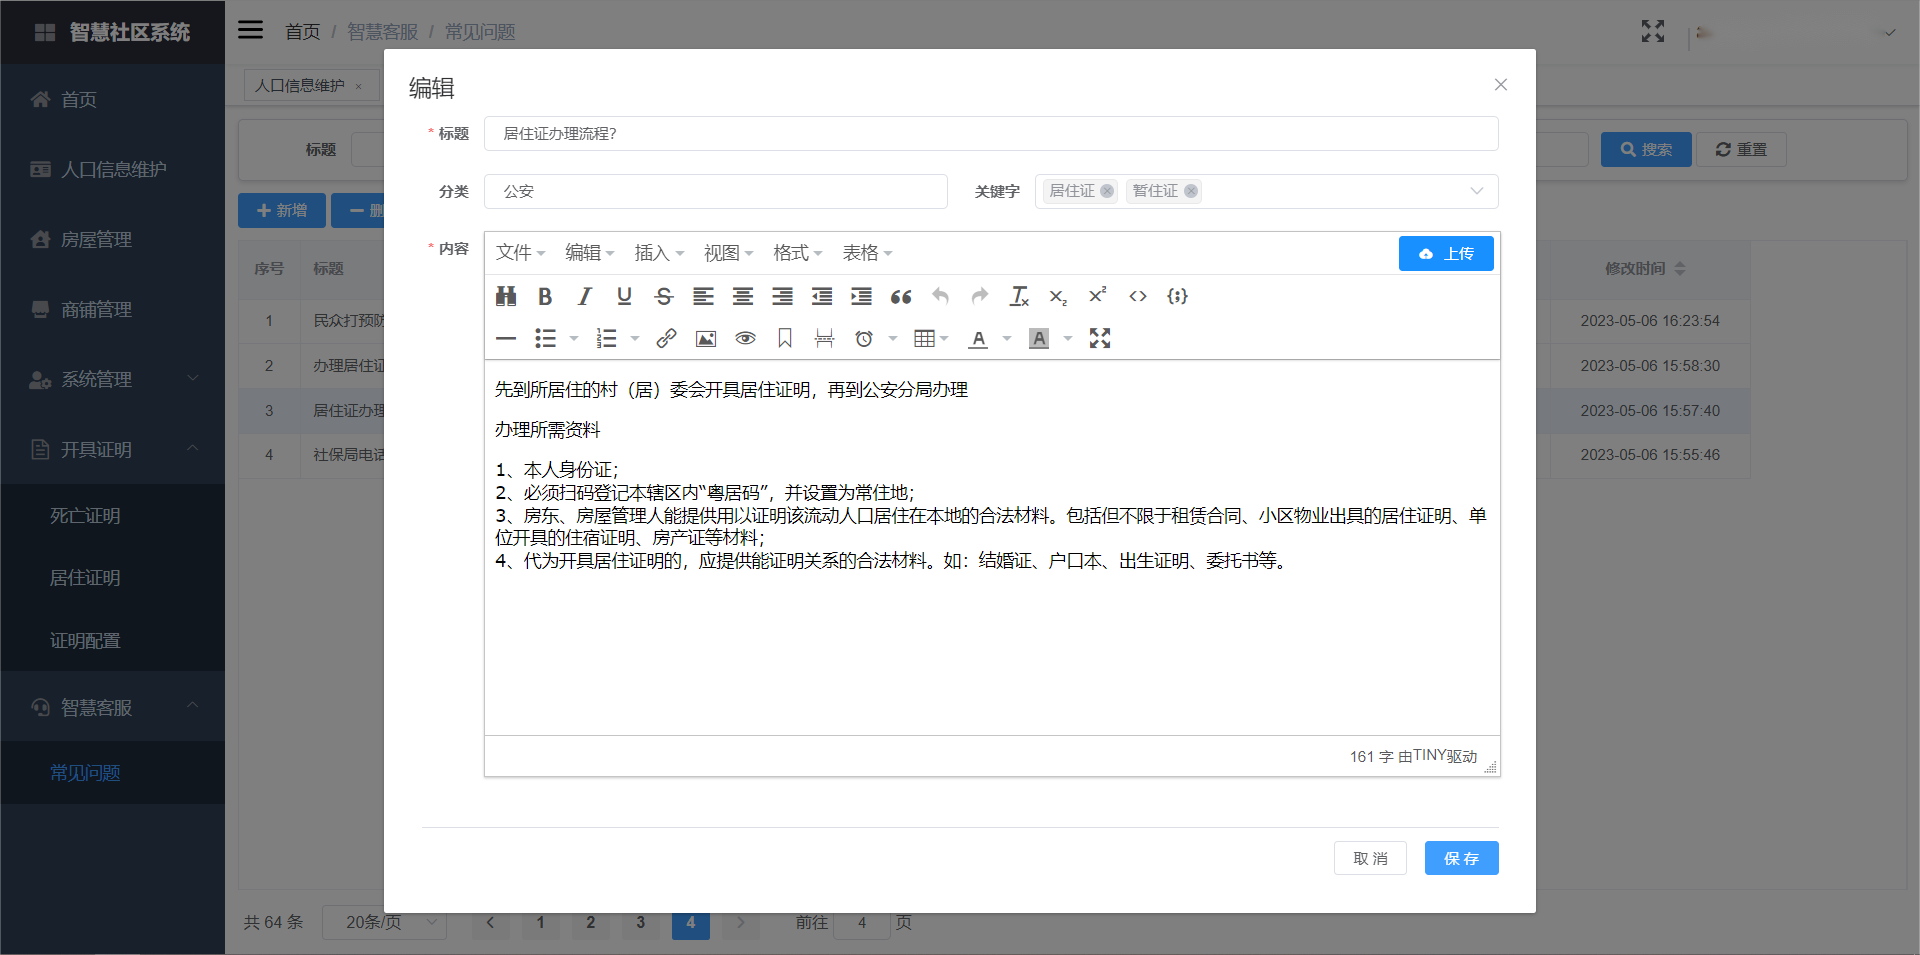The height and width of the screenshot is (955, 1920).
Task: Redo edit in editor toolbar
Action: pyautogui.click(x=980, y=296)
